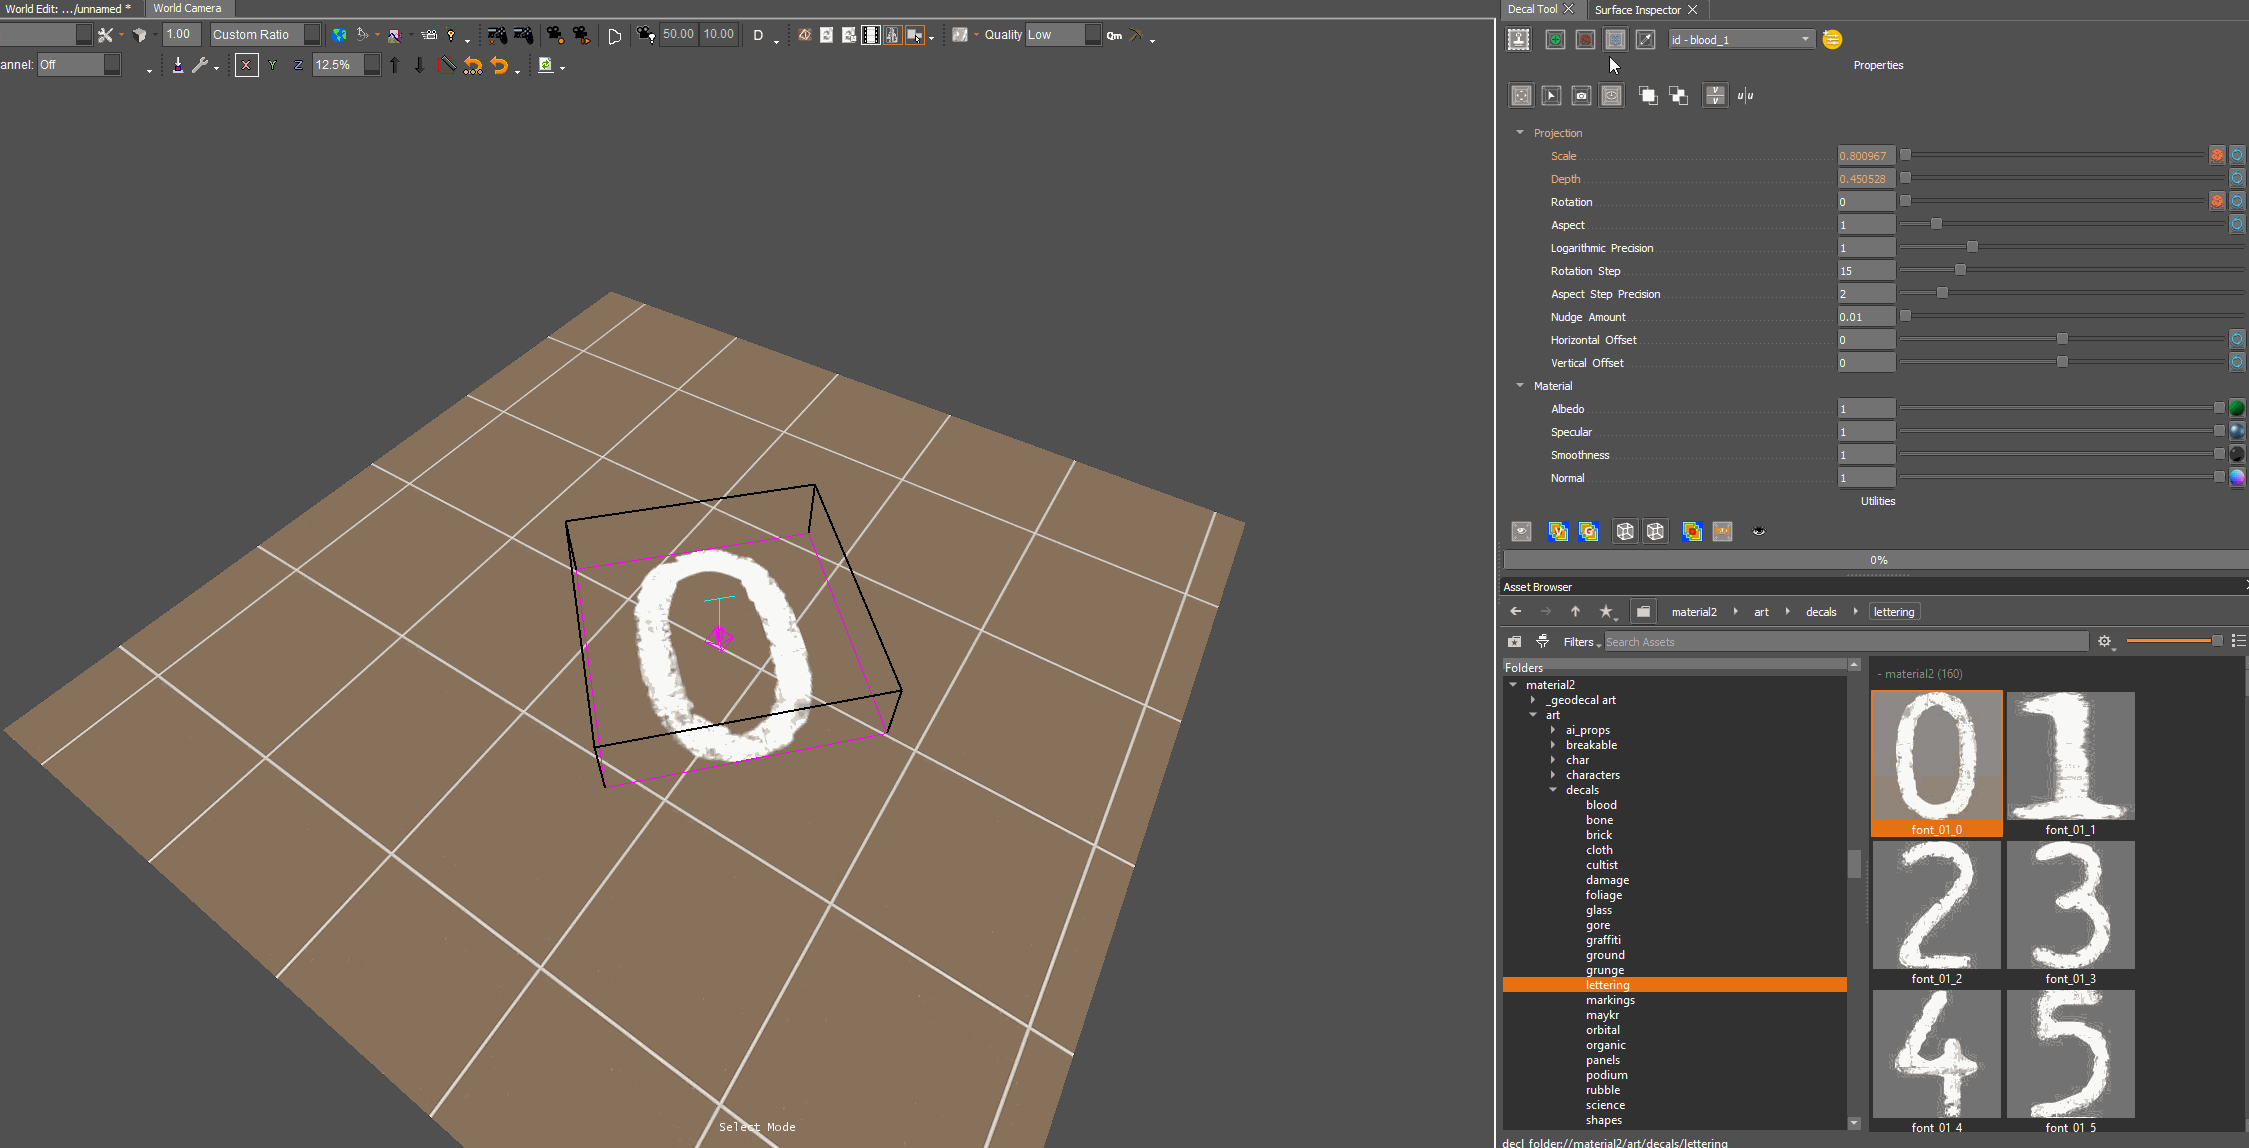Toggle the Z axis constraint button
The width and height of the screenshot is (2249, 1148).
[298, 65]
